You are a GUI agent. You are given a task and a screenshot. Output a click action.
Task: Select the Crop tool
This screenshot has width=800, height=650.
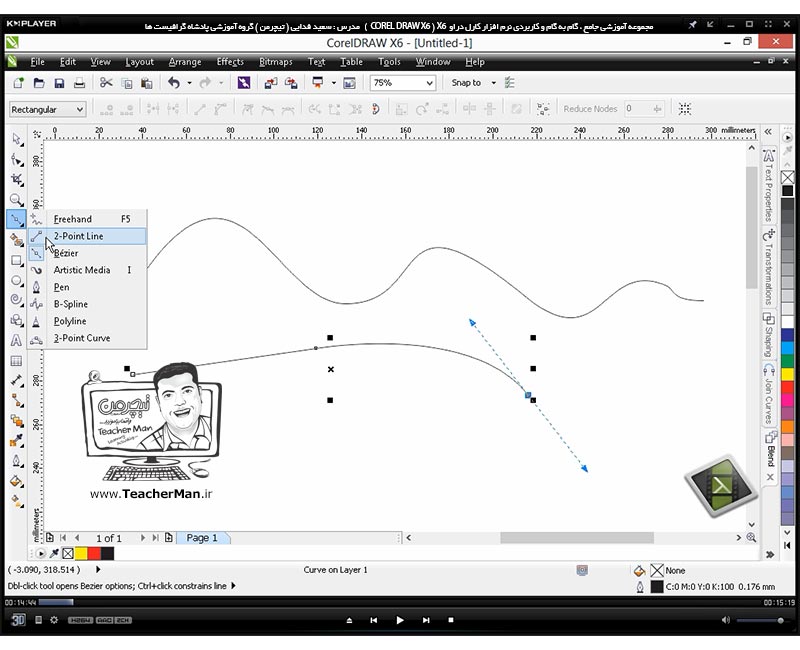pyautogui.click(x=16, y=180)
